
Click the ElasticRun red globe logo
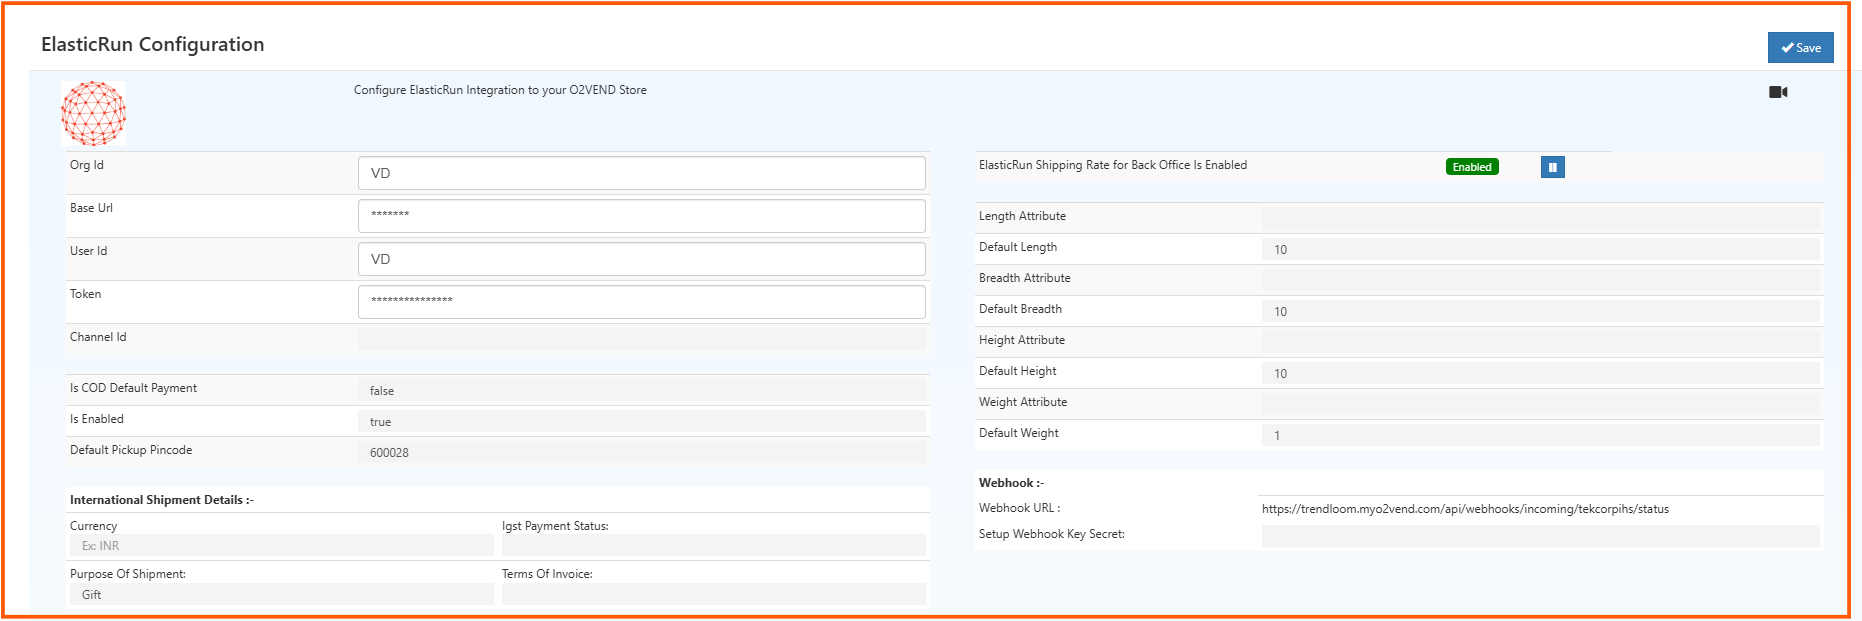[x=93, y=114]
